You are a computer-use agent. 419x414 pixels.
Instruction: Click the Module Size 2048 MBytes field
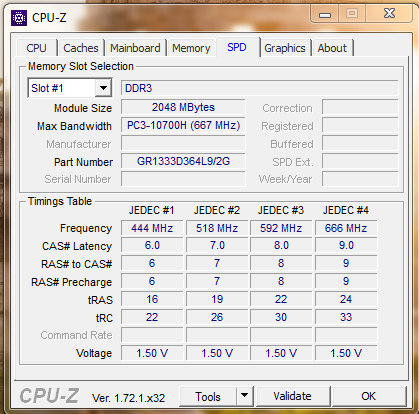[183, 107]
